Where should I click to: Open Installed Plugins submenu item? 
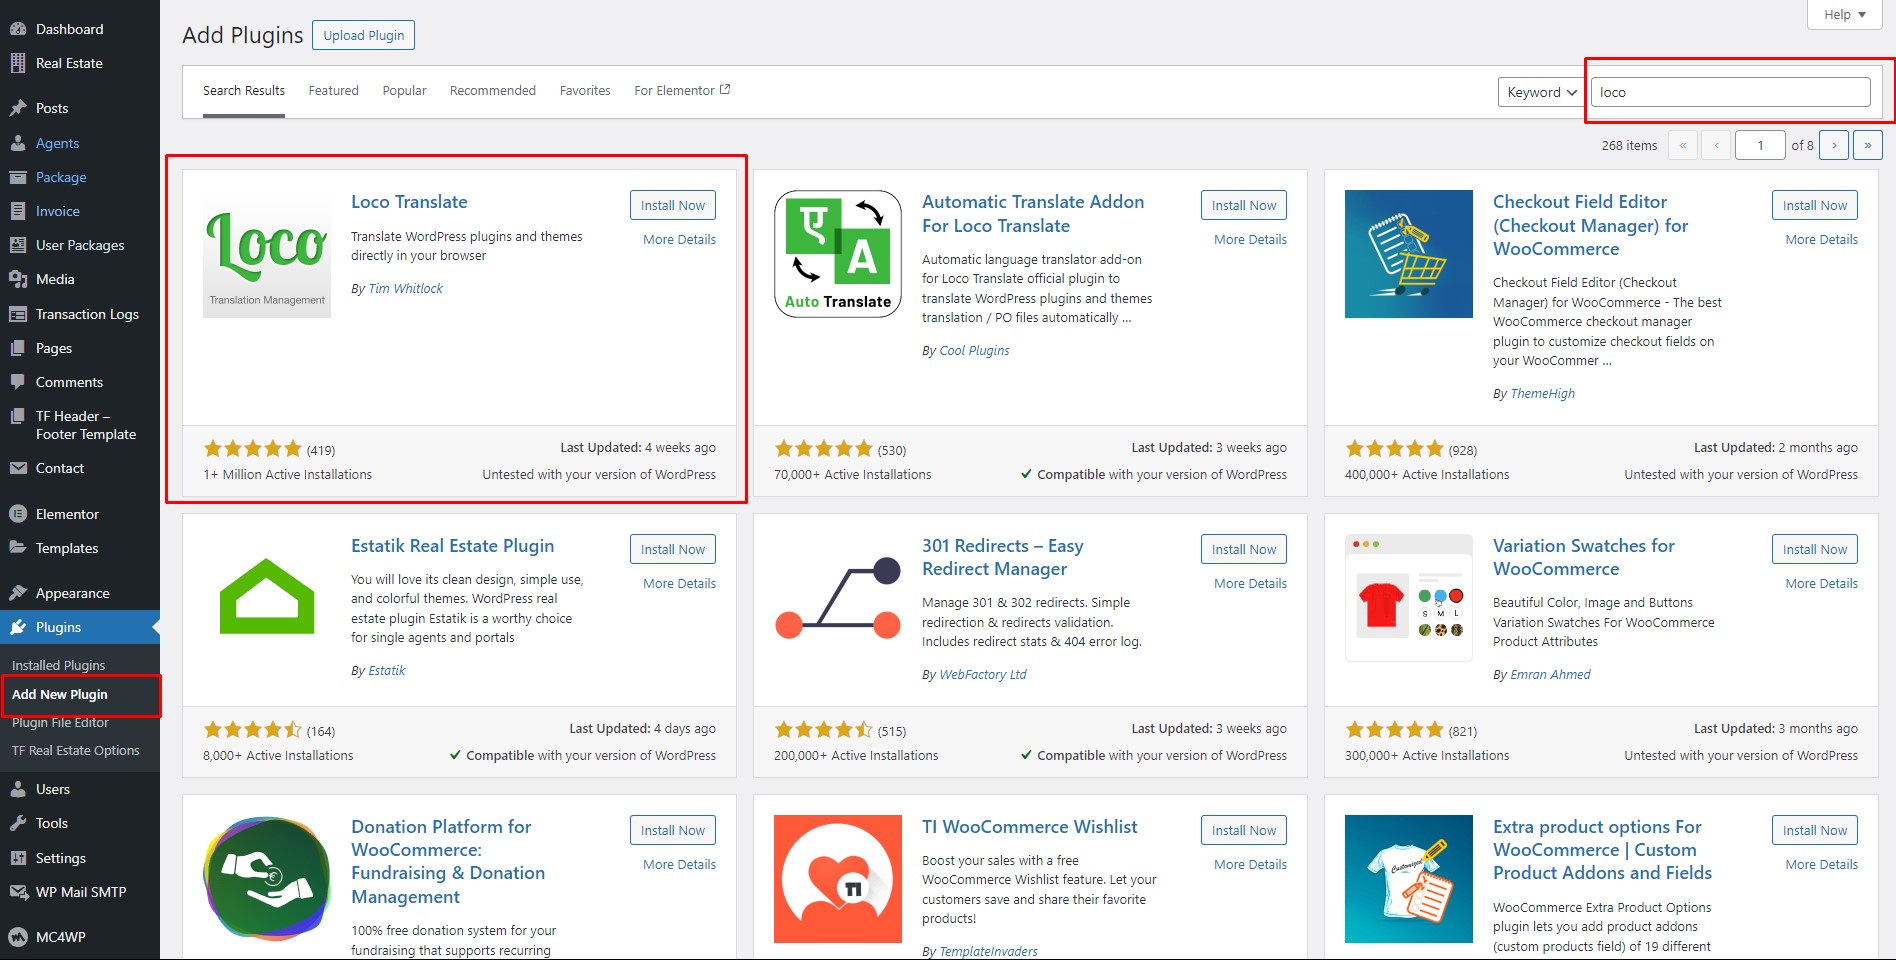[x=58, y=665]
